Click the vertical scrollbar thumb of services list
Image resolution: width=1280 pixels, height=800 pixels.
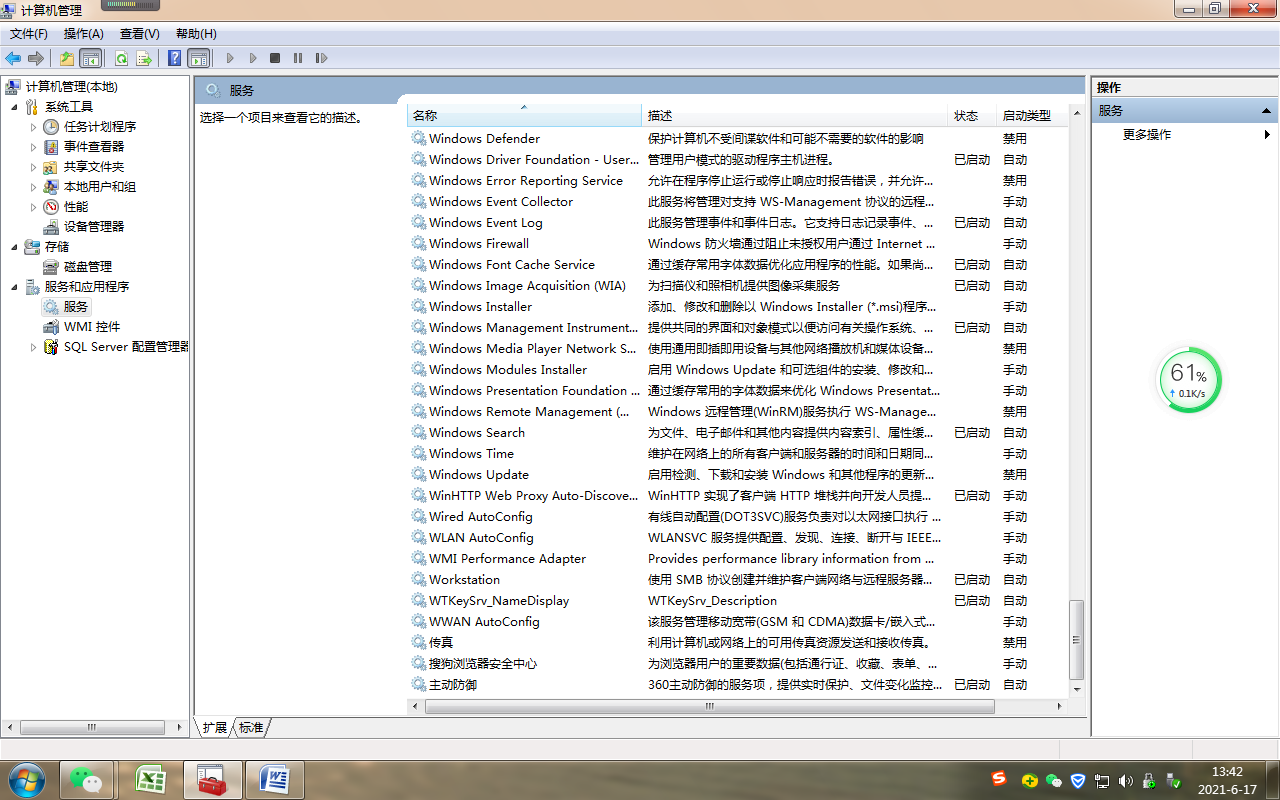1076,641
